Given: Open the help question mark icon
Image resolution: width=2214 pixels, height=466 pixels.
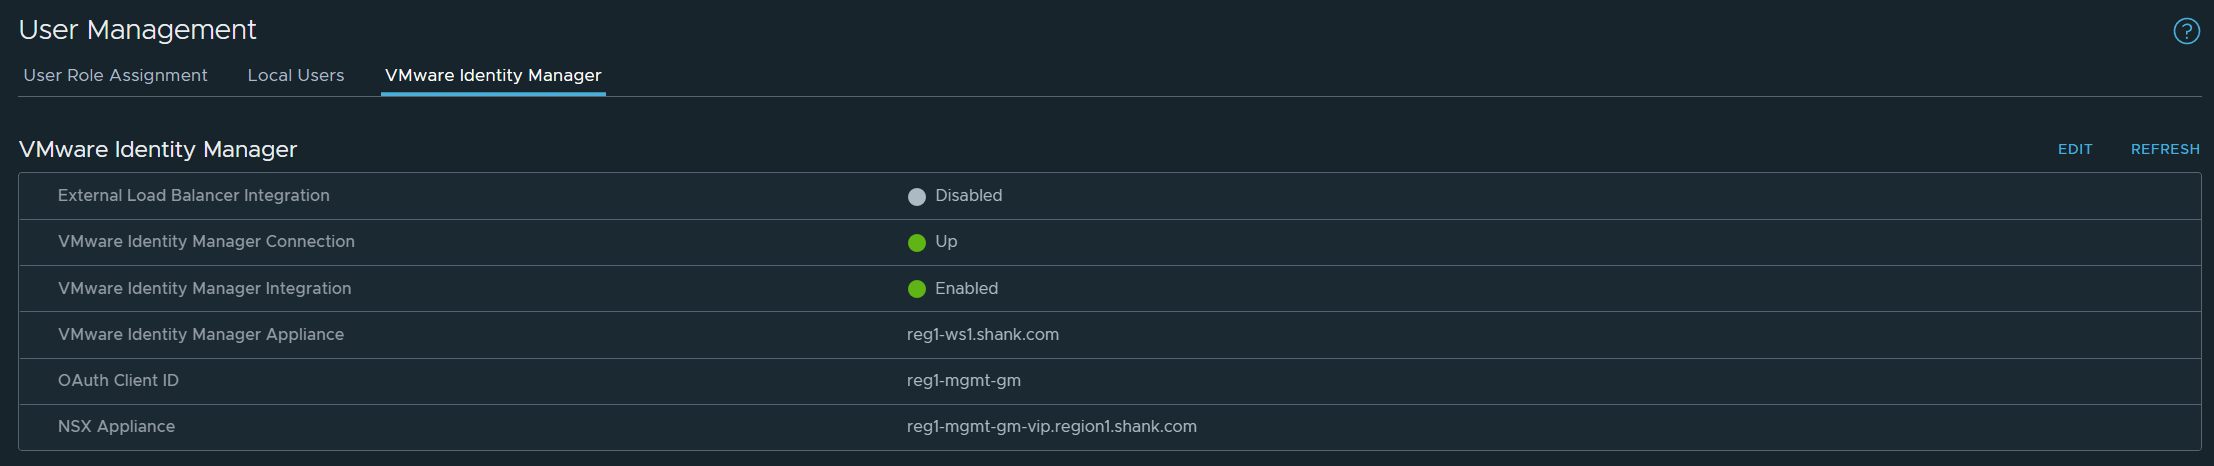Looking at the screenshot, I should click(x=2186, y=32).
